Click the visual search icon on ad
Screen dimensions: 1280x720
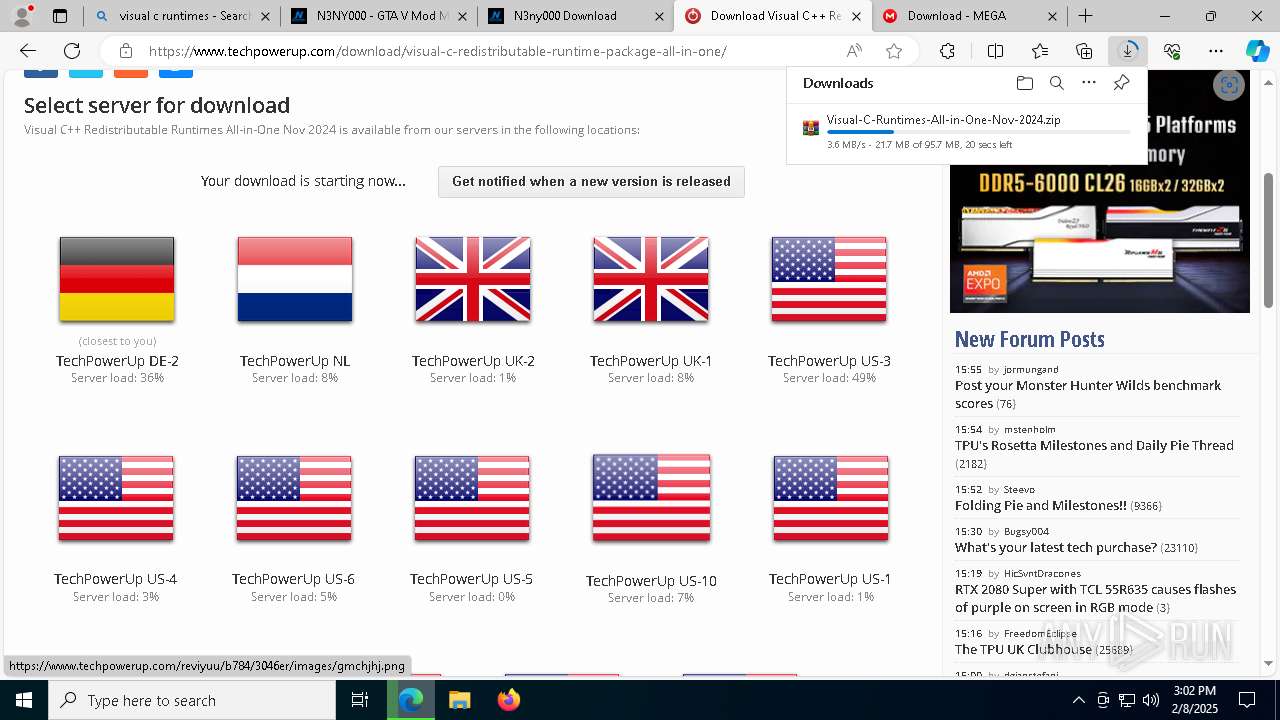(x=1229, y=86)
